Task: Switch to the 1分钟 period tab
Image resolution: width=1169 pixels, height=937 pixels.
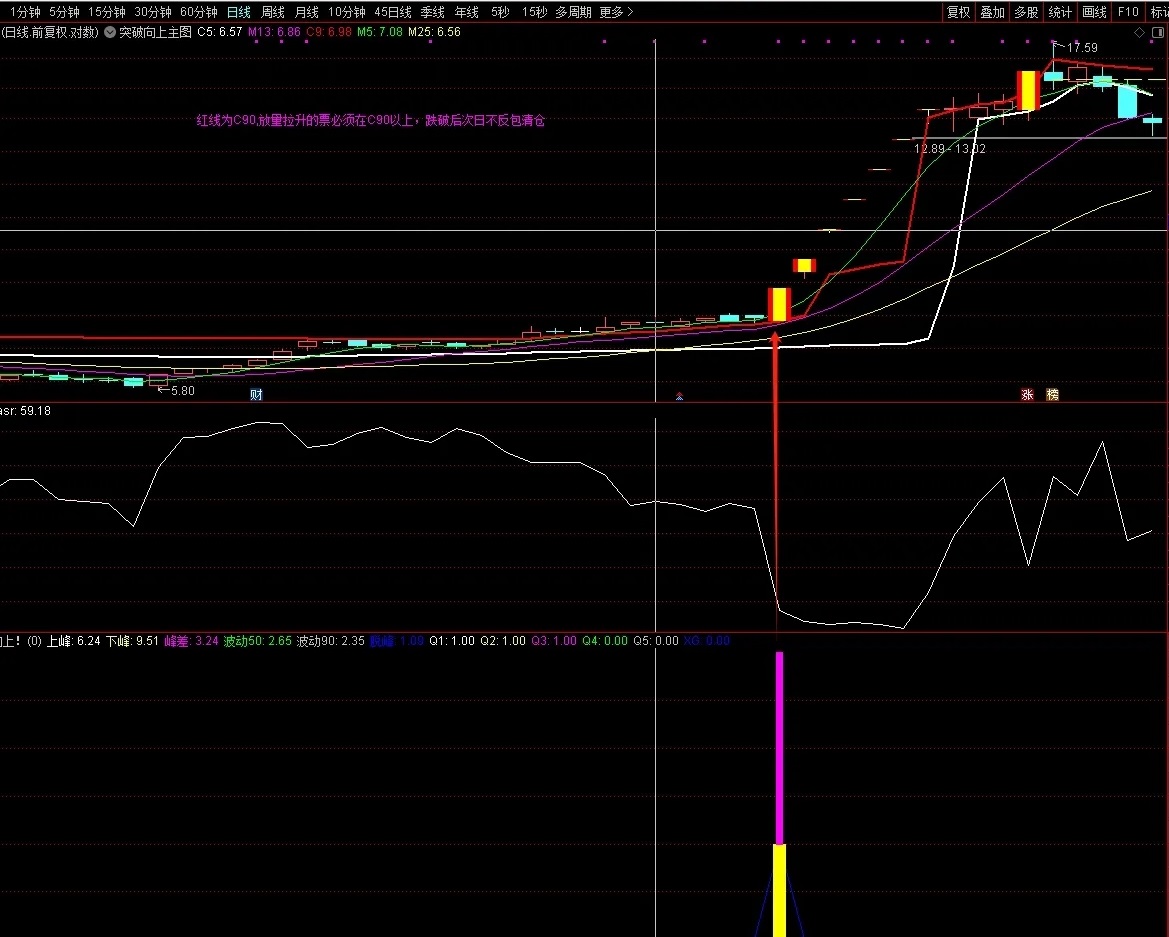Action: [x=25, y=12]
